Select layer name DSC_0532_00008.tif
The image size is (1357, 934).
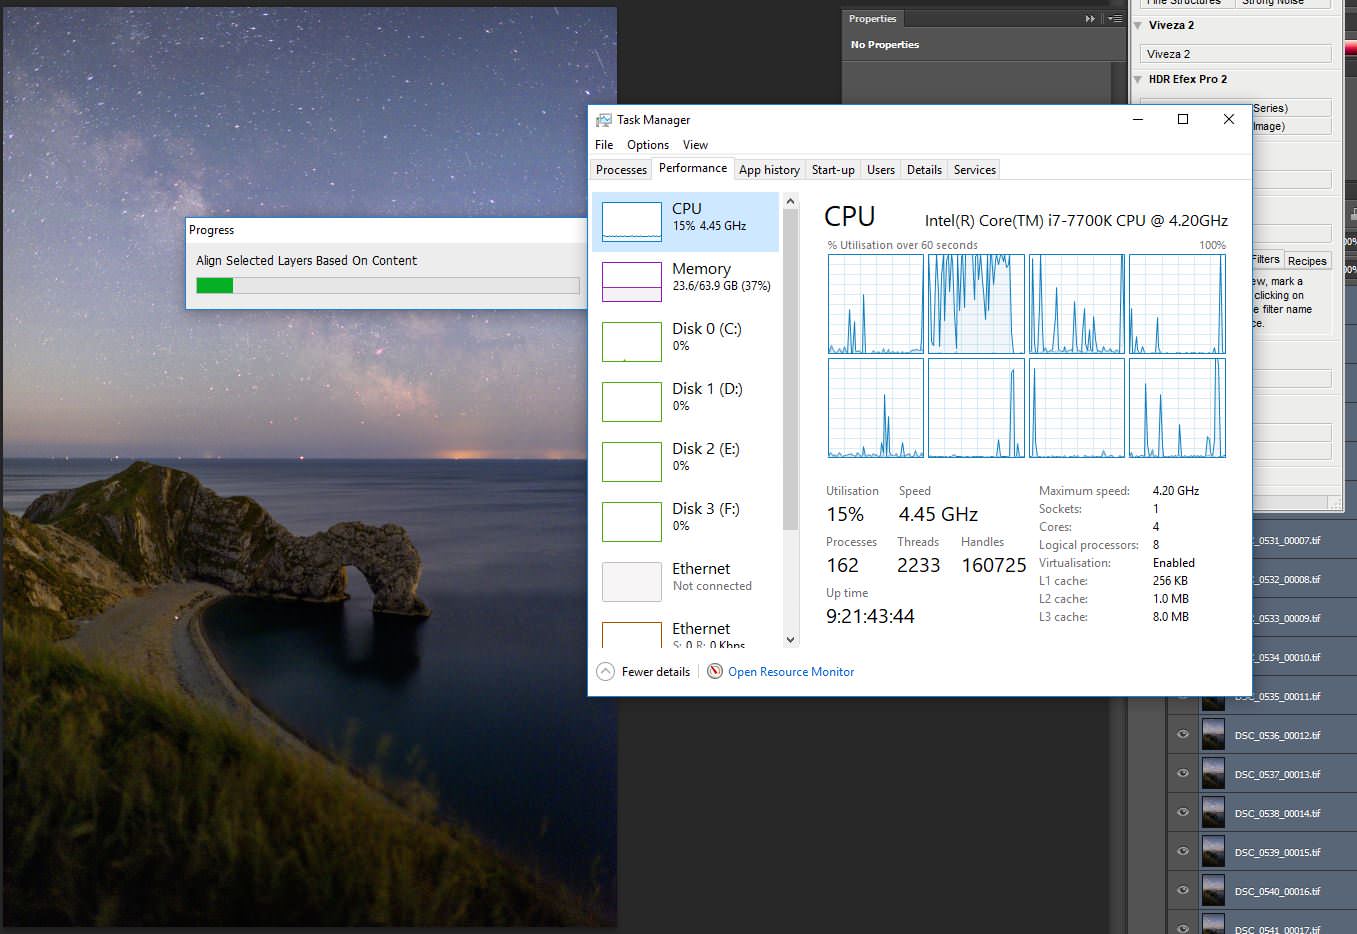[1286, 580]
